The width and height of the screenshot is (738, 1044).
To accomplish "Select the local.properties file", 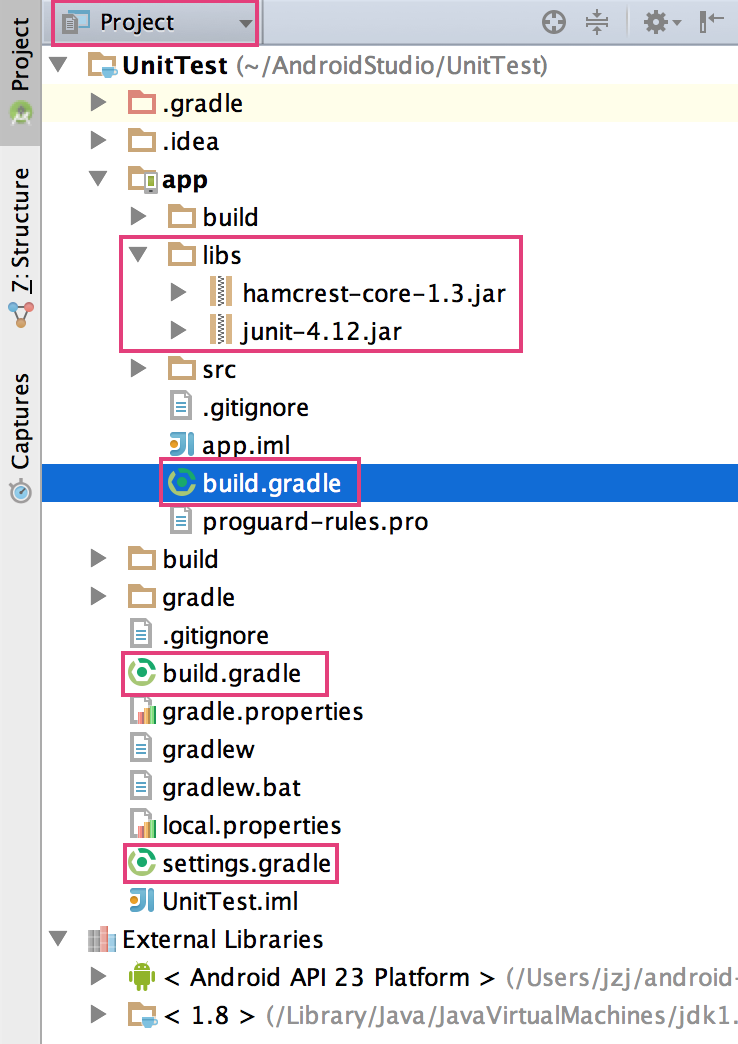I will pyautogui.click(x=251, y=826).
